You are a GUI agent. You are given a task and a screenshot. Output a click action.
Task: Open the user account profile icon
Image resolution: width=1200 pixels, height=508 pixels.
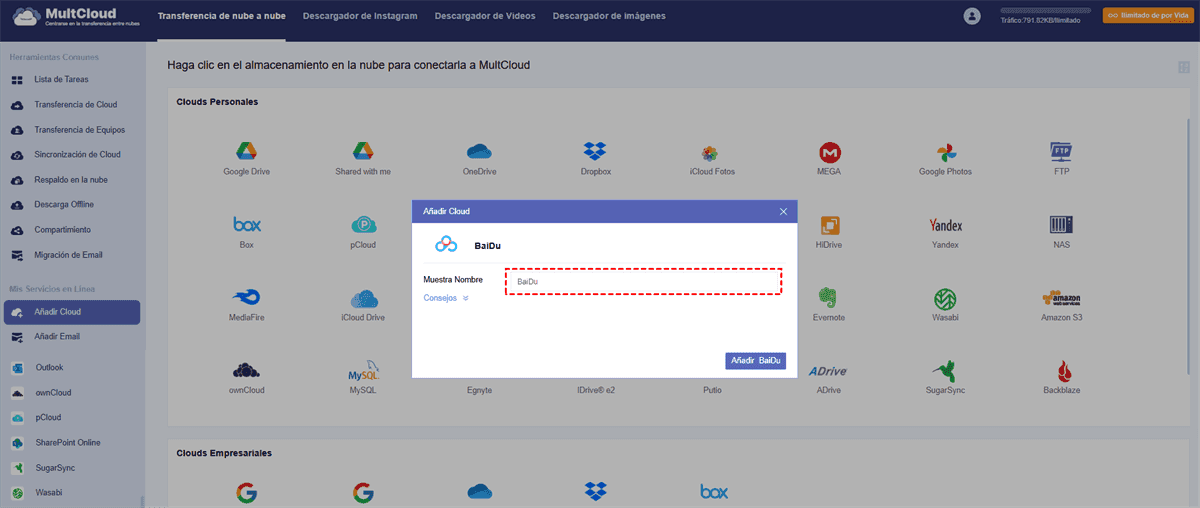tap(972, 16)
